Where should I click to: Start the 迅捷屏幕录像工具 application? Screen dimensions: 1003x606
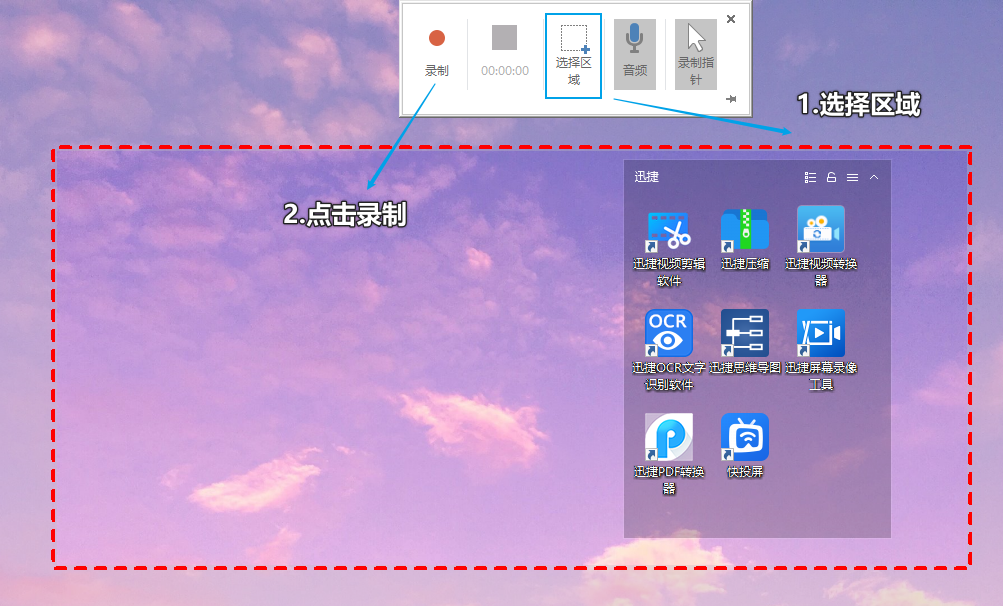pos(820,333)
